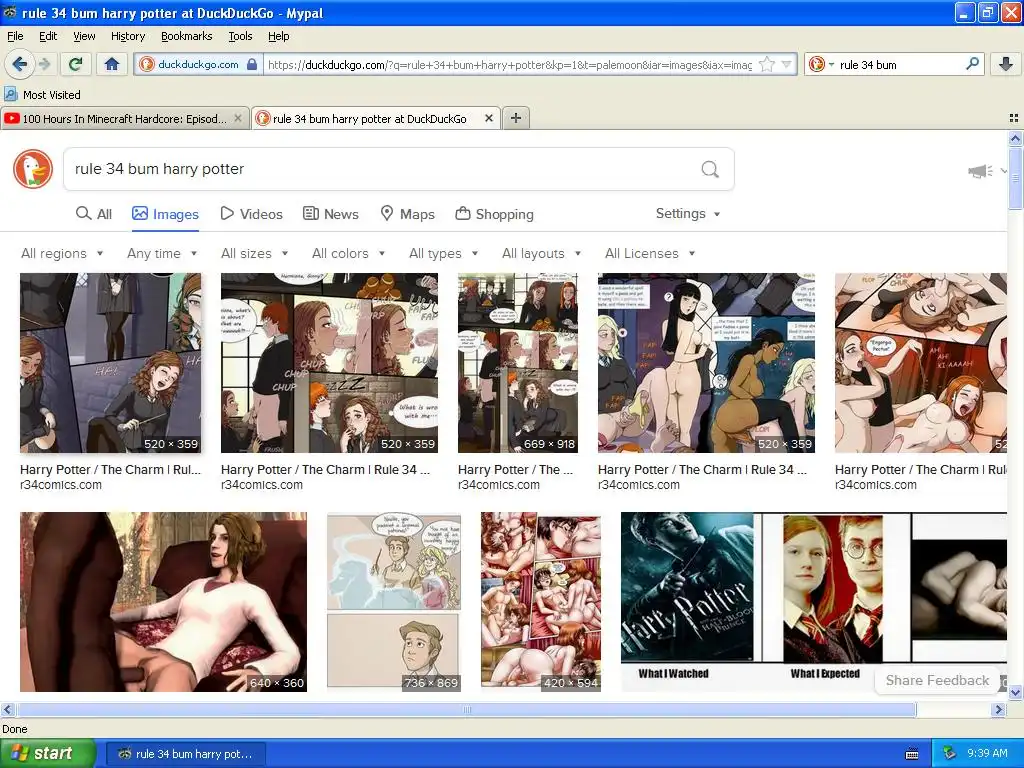Expand the Settings dropdown

[688, 214]
